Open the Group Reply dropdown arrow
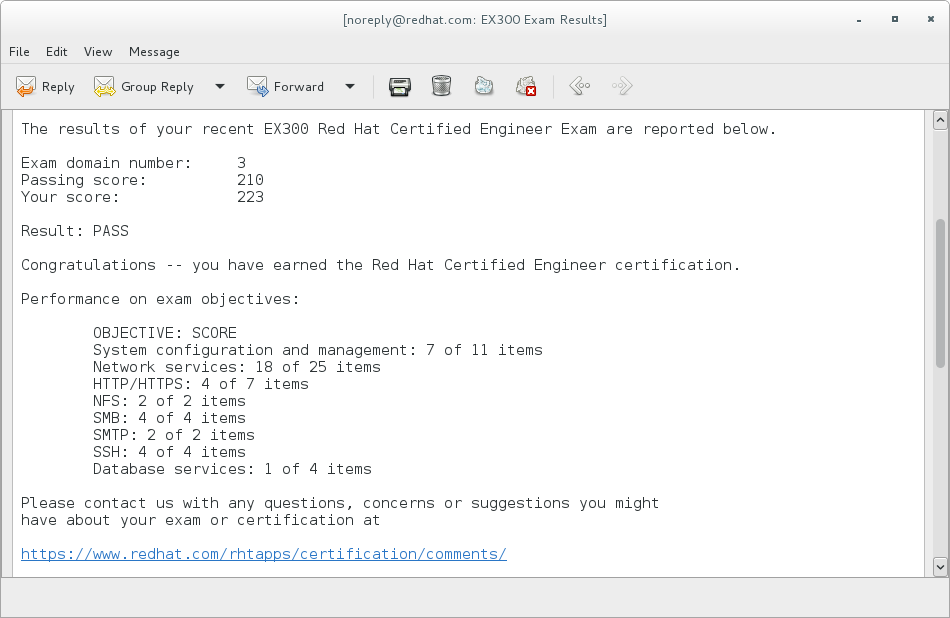 pos(219,87)
